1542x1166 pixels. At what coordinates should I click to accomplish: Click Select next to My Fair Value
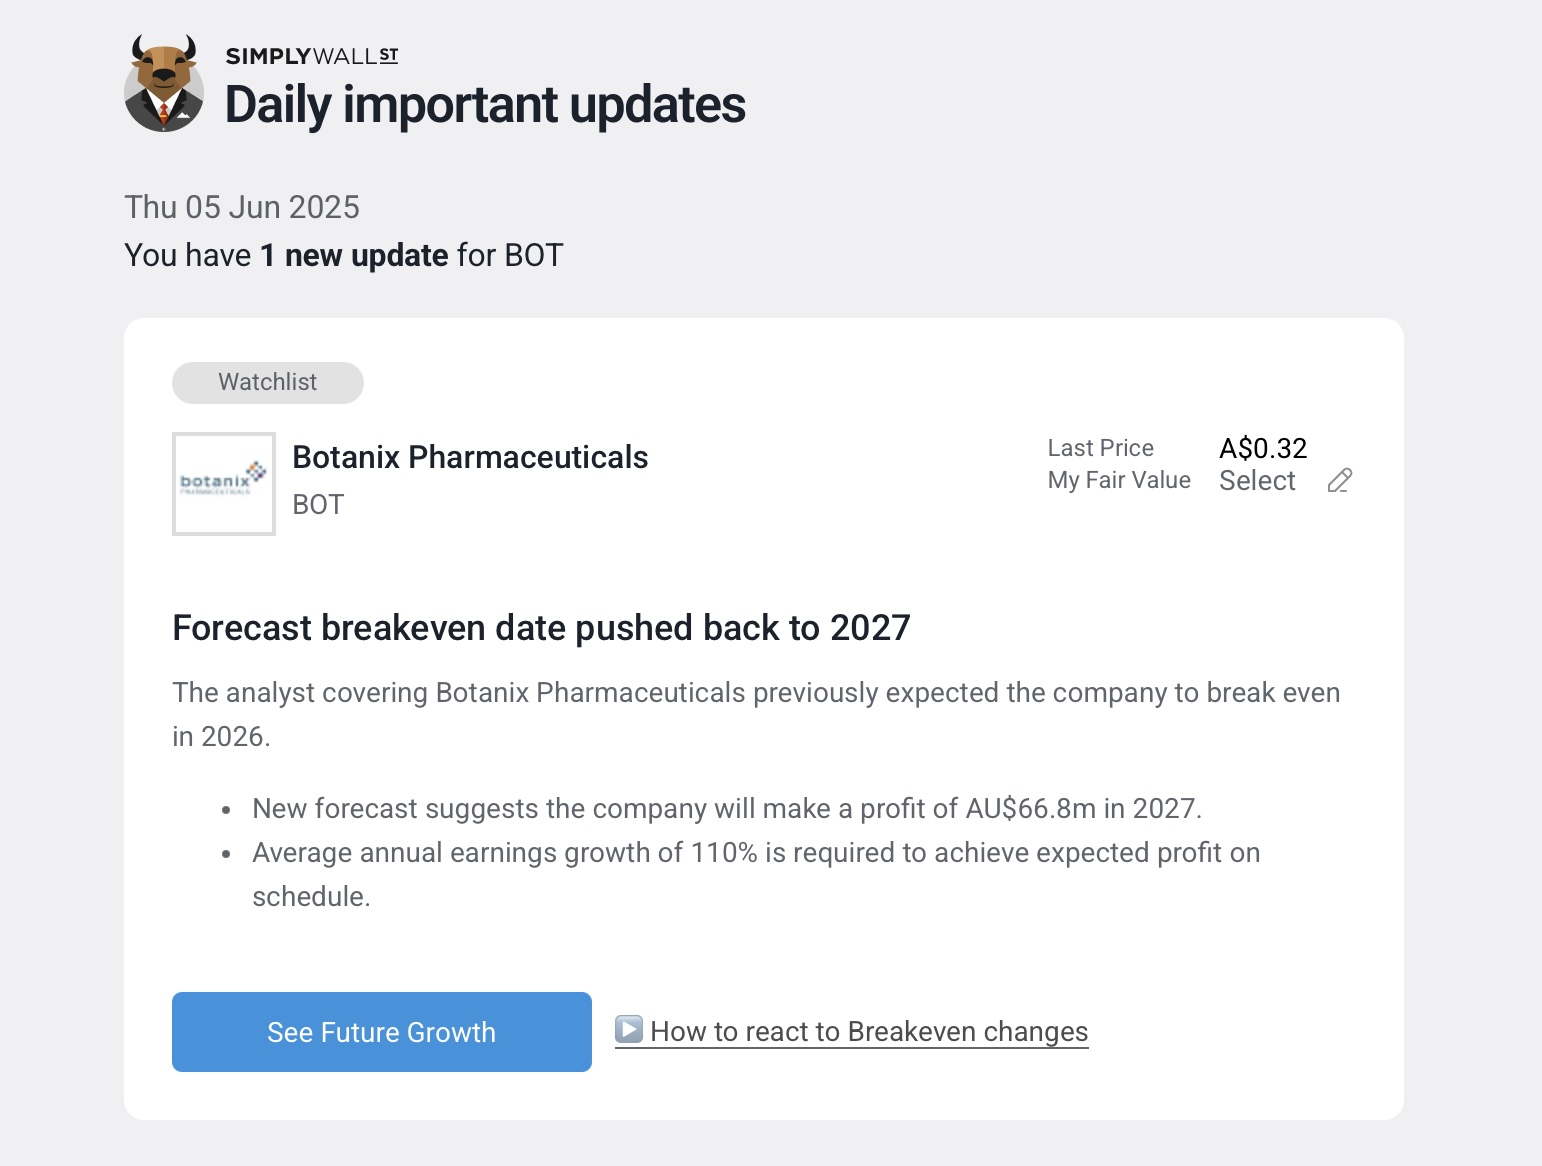1257,481
